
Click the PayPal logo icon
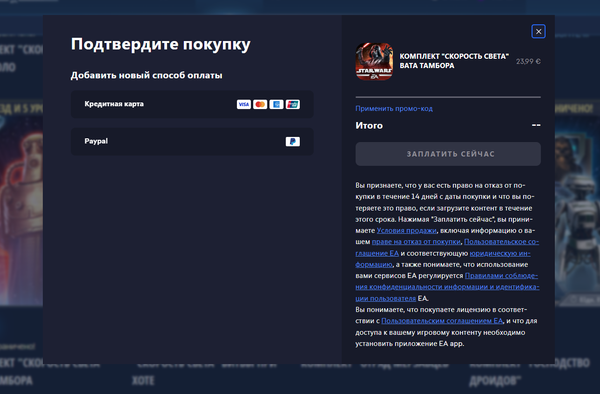coord(293,142)
